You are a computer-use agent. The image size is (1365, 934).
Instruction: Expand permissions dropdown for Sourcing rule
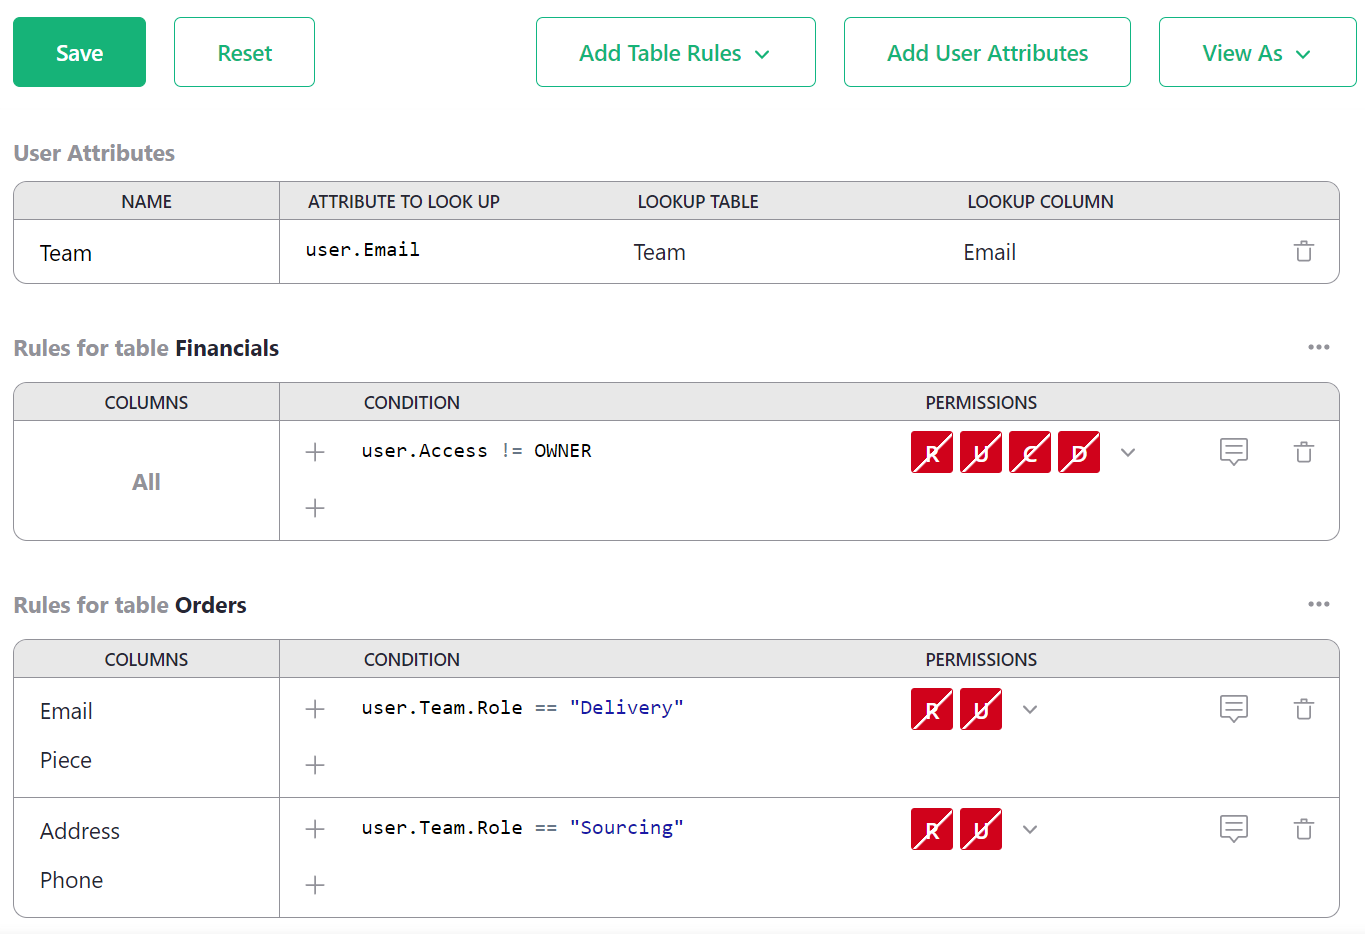[x=1030, y=829]
